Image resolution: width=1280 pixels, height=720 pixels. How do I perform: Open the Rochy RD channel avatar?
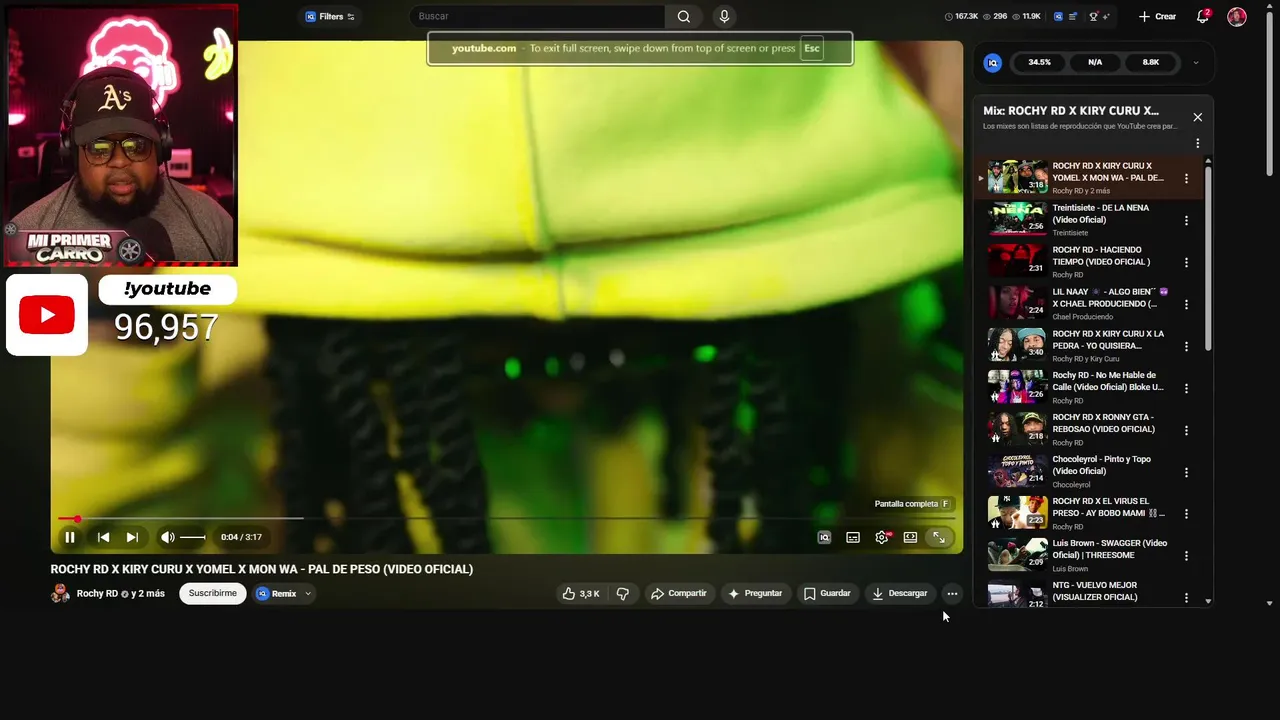tap(61, 593)
